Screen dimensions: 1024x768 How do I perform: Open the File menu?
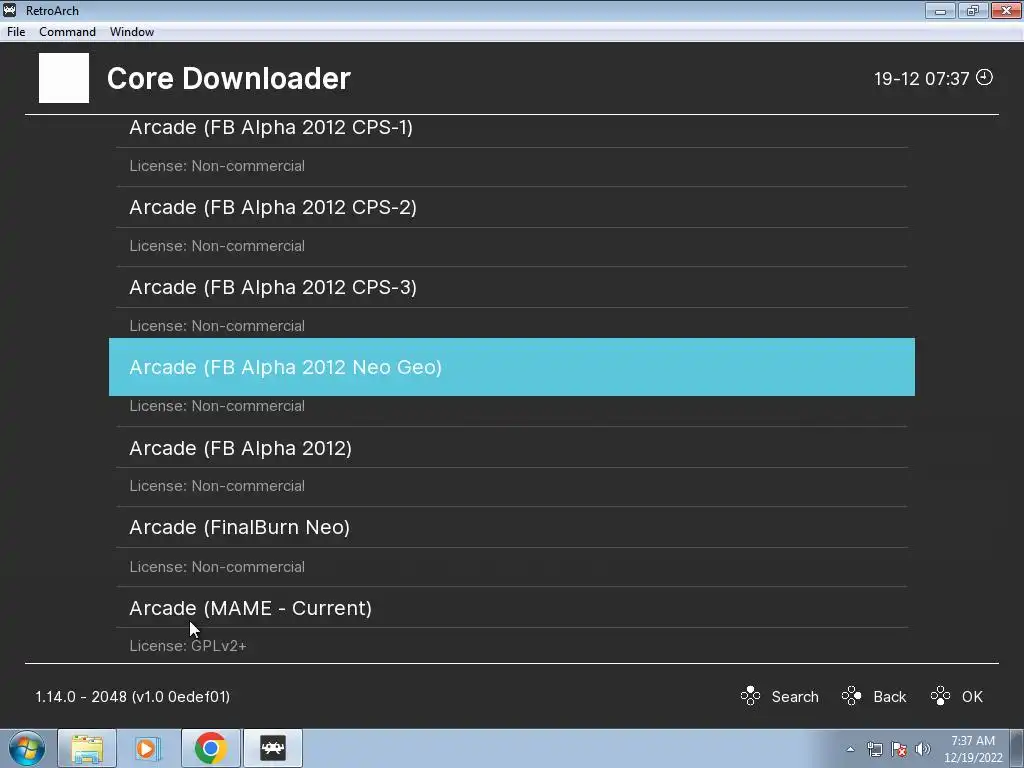point(16,32)
